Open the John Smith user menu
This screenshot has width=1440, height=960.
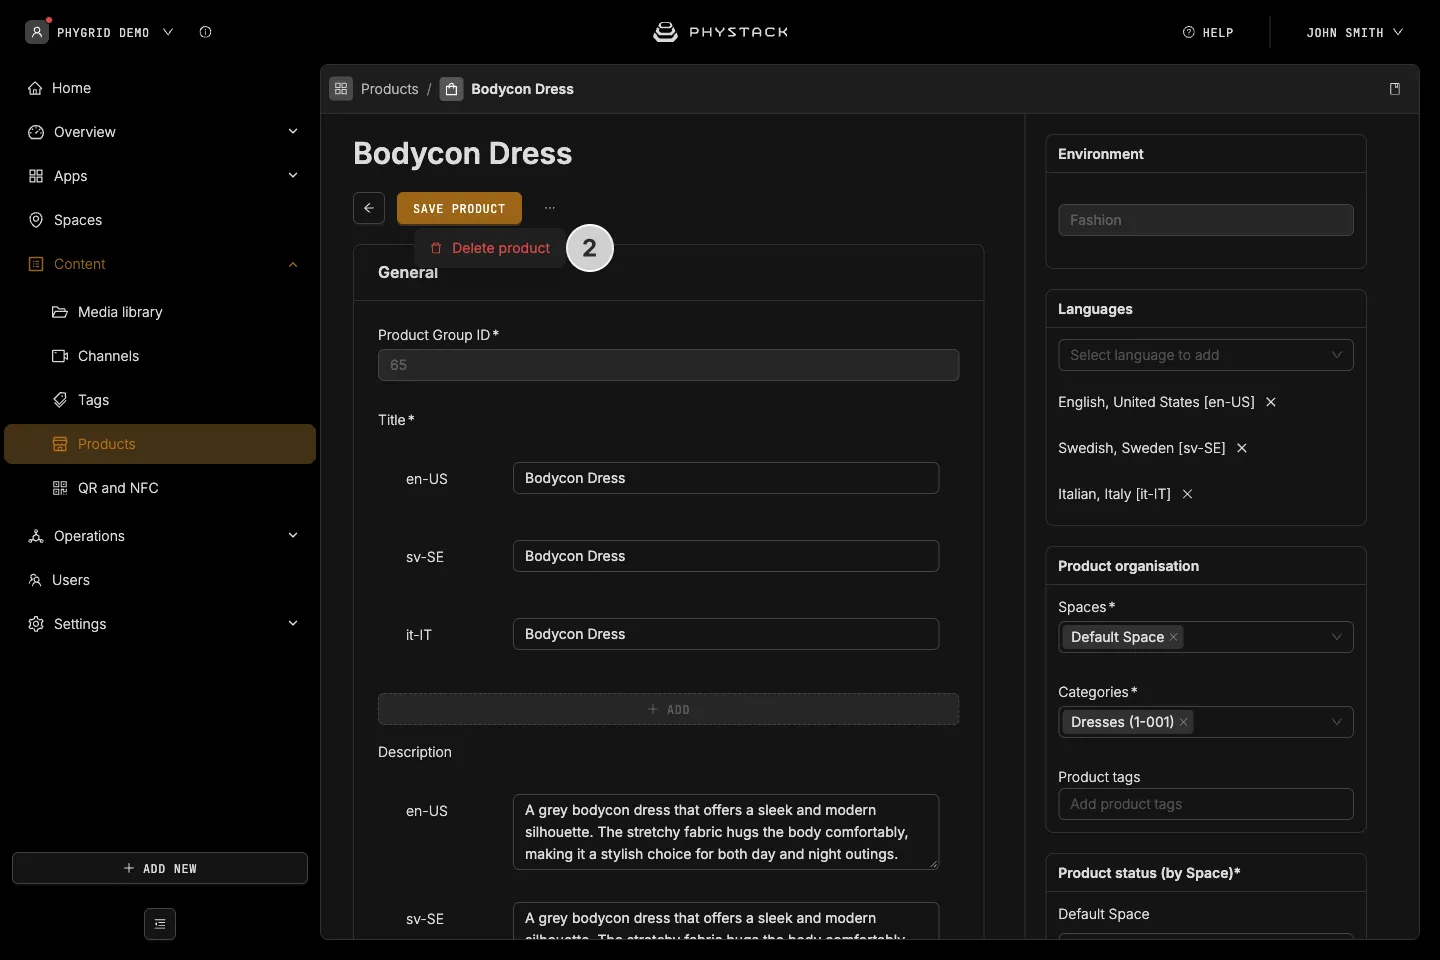pyautogui.click(x=1354, y=32)
